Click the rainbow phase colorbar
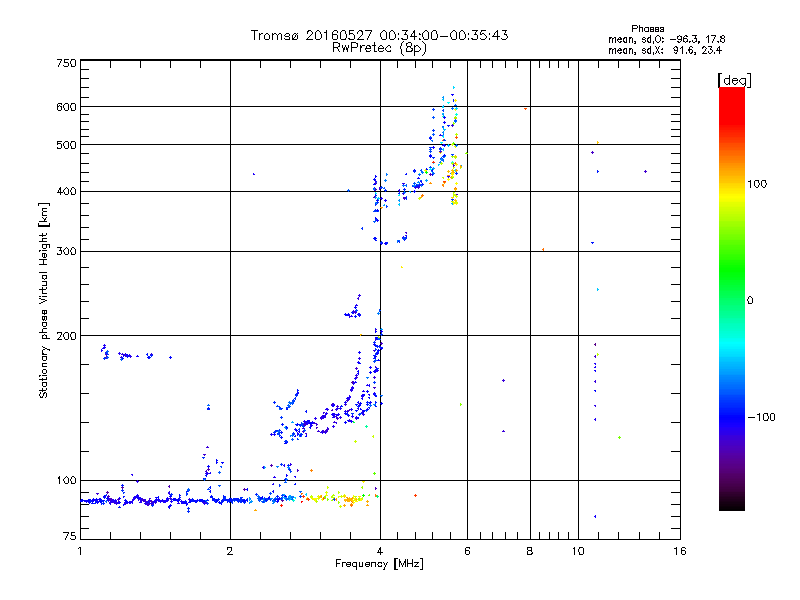800x600 pixels. (732, 298)
